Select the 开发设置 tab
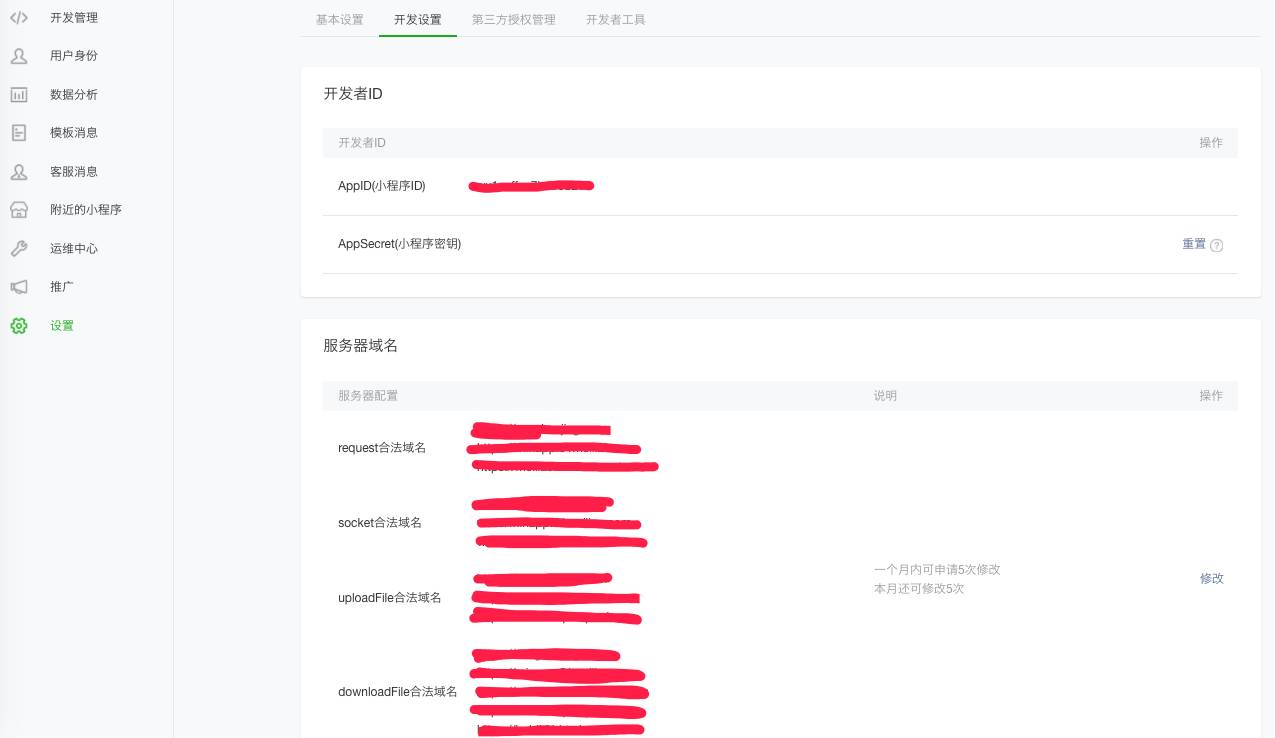Viewport: 1275px width, 738px height. tap(418, 19)
